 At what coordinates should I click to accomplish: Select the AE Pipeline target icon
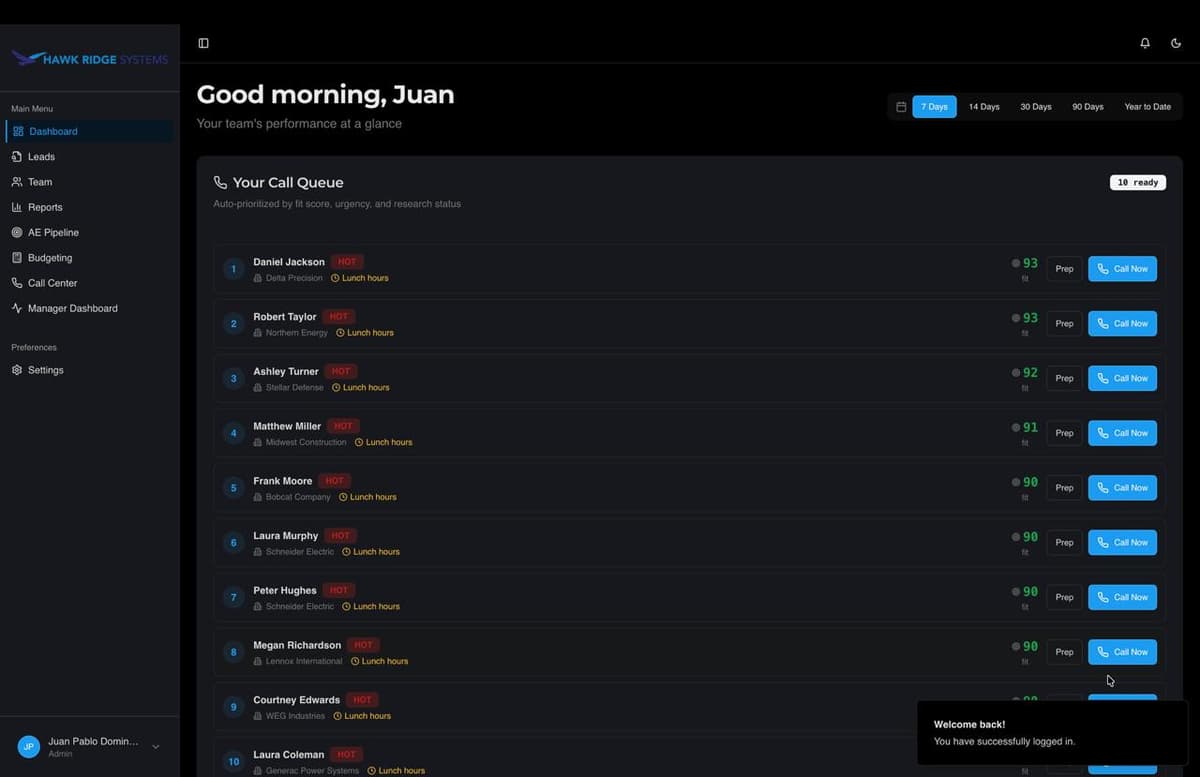click(16, 232)
